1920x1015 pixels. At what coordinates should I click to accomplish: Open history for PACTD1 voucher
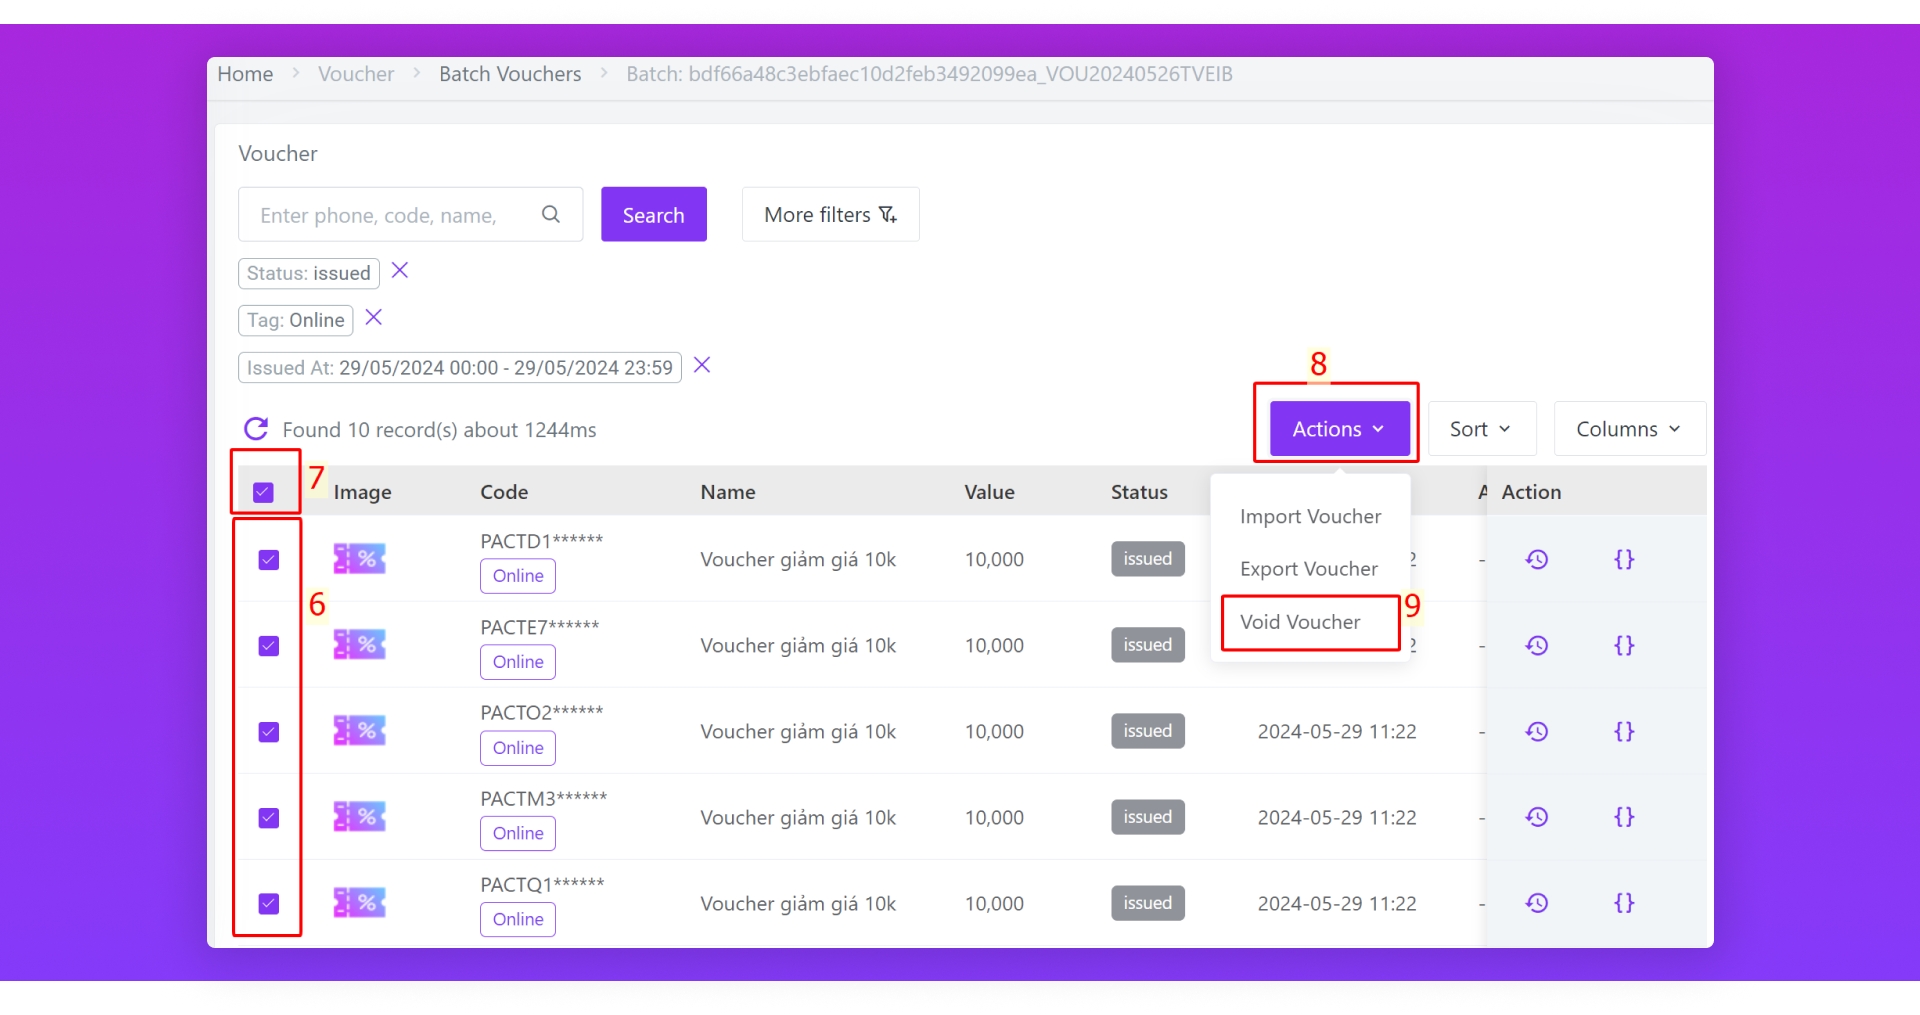pos(1536,559)
